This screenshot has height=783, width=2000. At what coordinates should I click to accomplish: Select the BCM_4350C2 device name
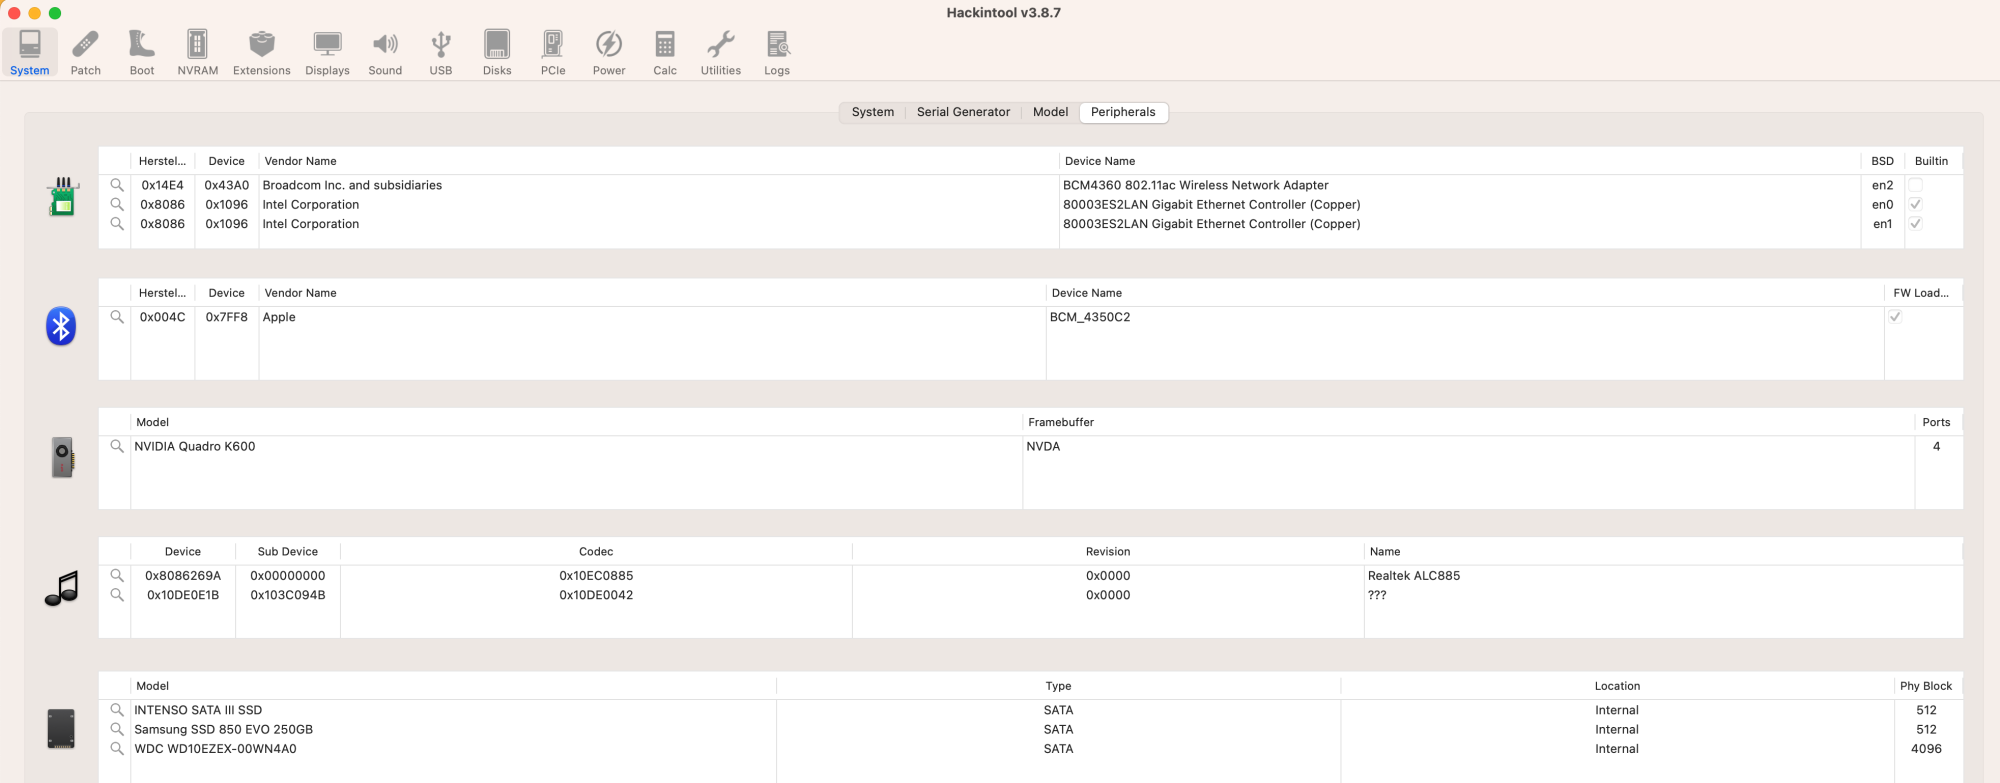tap(1090, 317)
